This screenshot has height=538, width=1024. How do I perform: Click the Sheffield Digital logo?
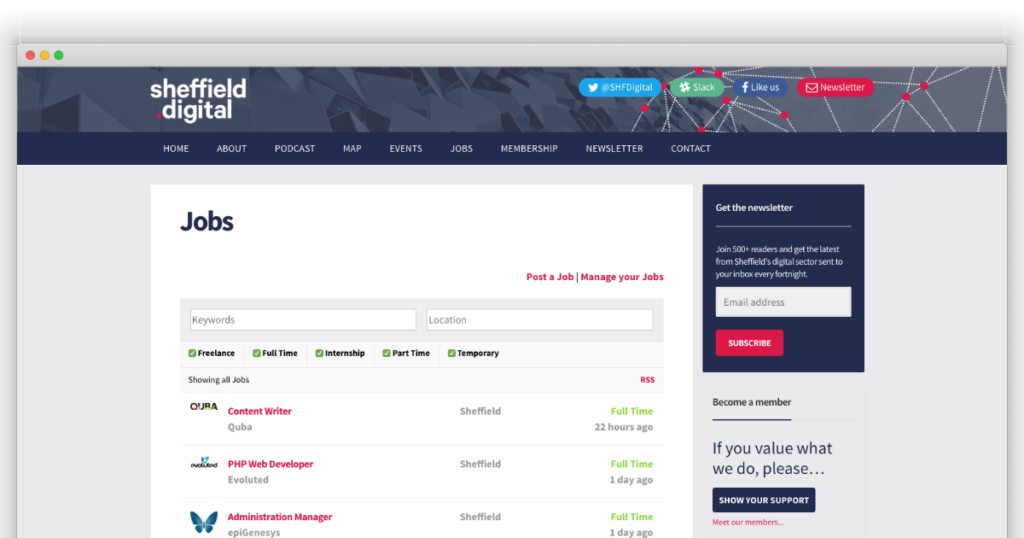tap(197, 100)
